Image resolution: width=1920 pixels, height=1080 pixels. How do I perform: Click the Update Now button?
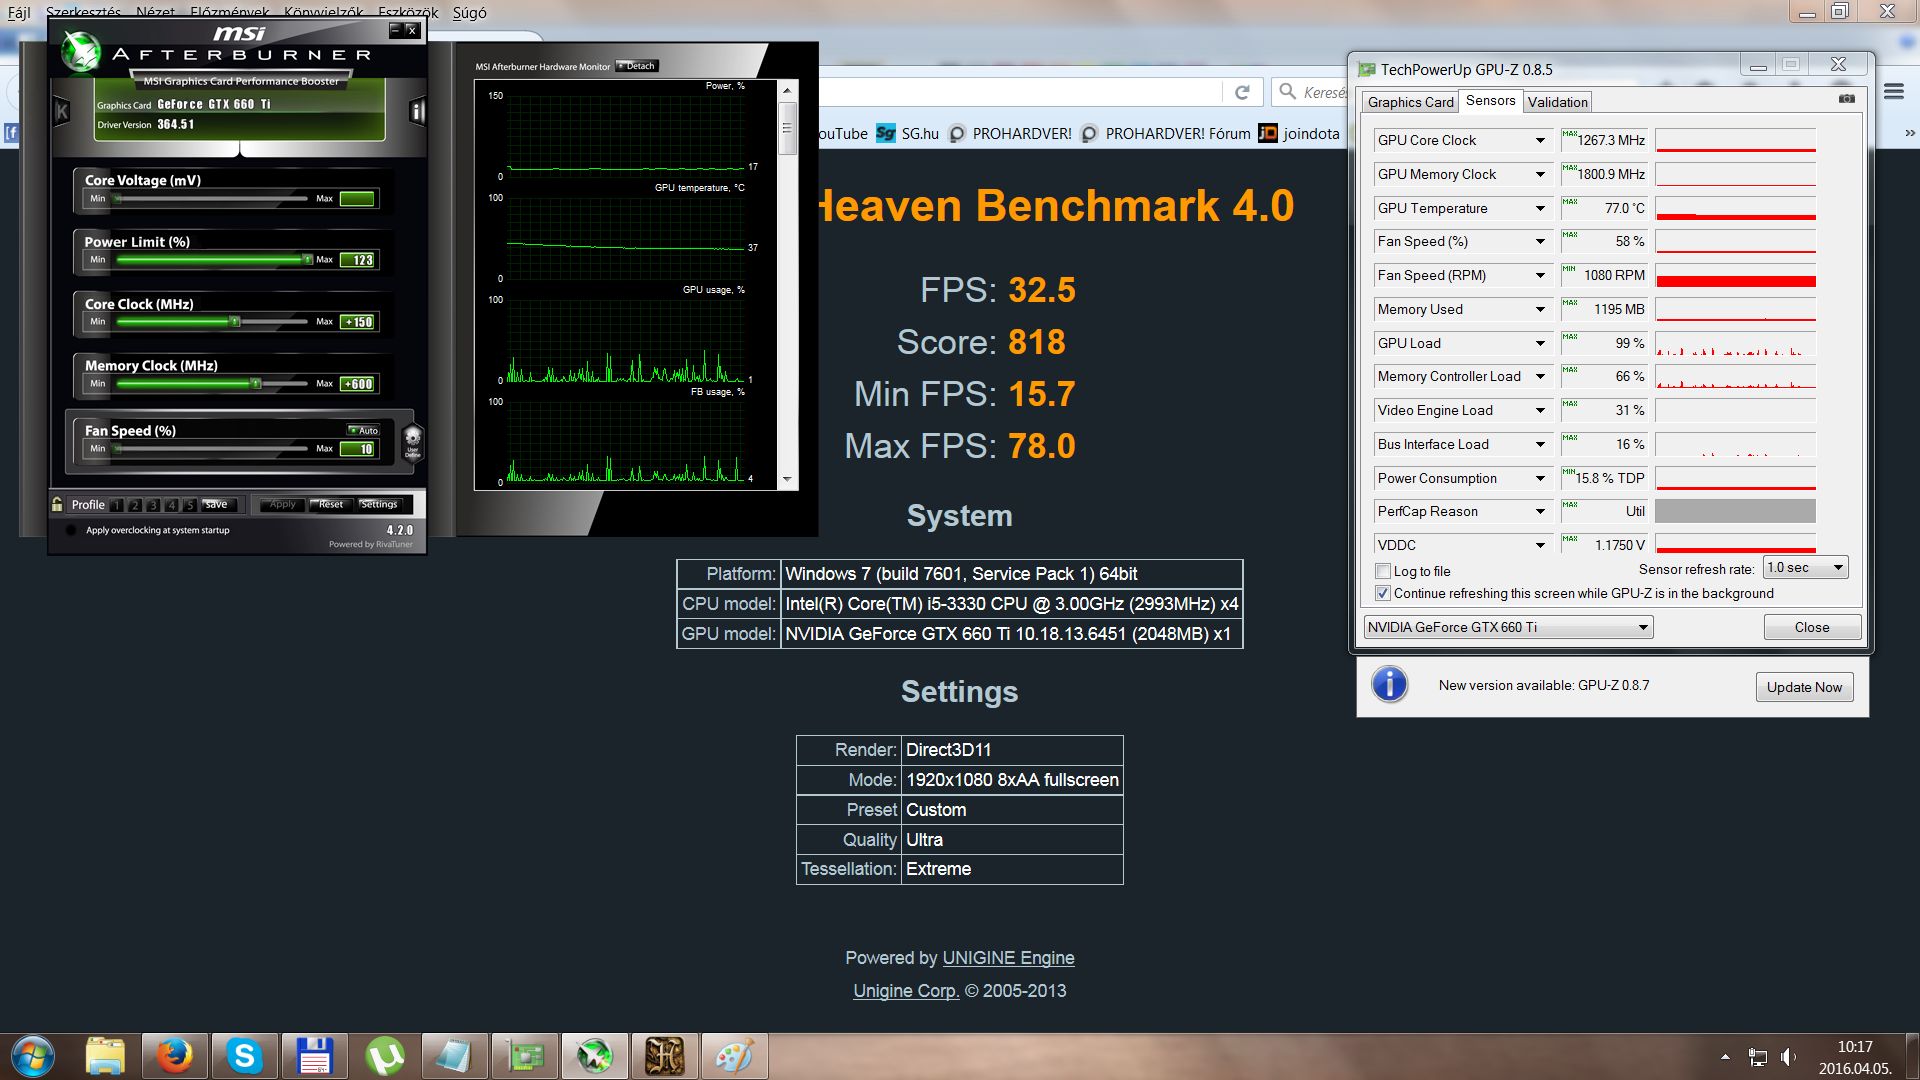click(1804, 687)
